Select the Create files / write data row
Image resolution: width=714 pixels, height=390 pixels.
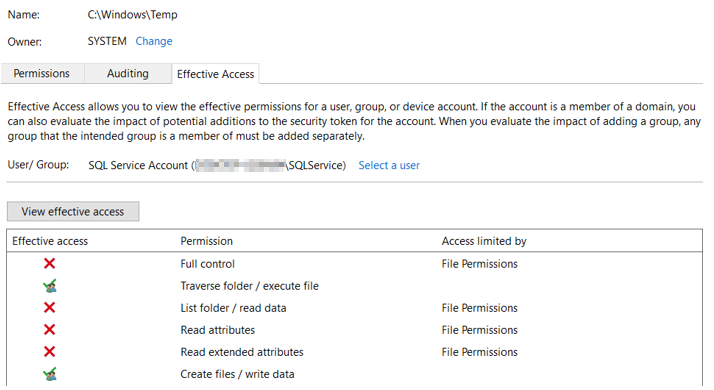coord(354,374)
